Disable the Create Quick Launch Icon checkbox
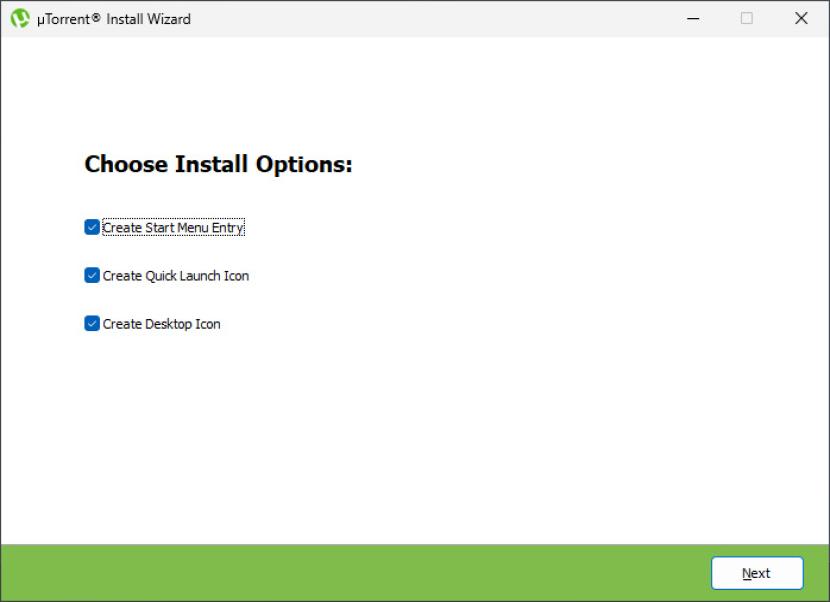Image resolution: width=830 pixels, height=602 pixels. pyautogui.click(x=92, y=275)
